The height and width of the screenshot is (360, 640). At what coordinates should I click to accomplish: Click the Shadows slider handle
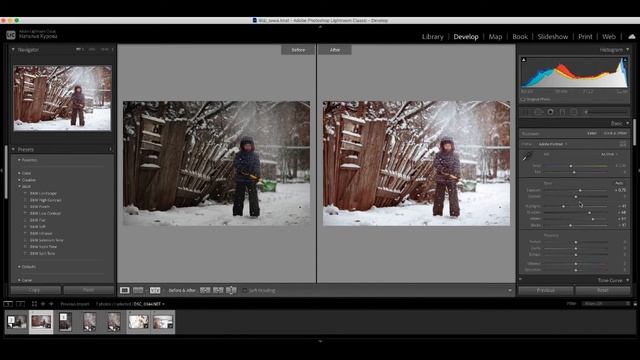(x=589, y=213)
